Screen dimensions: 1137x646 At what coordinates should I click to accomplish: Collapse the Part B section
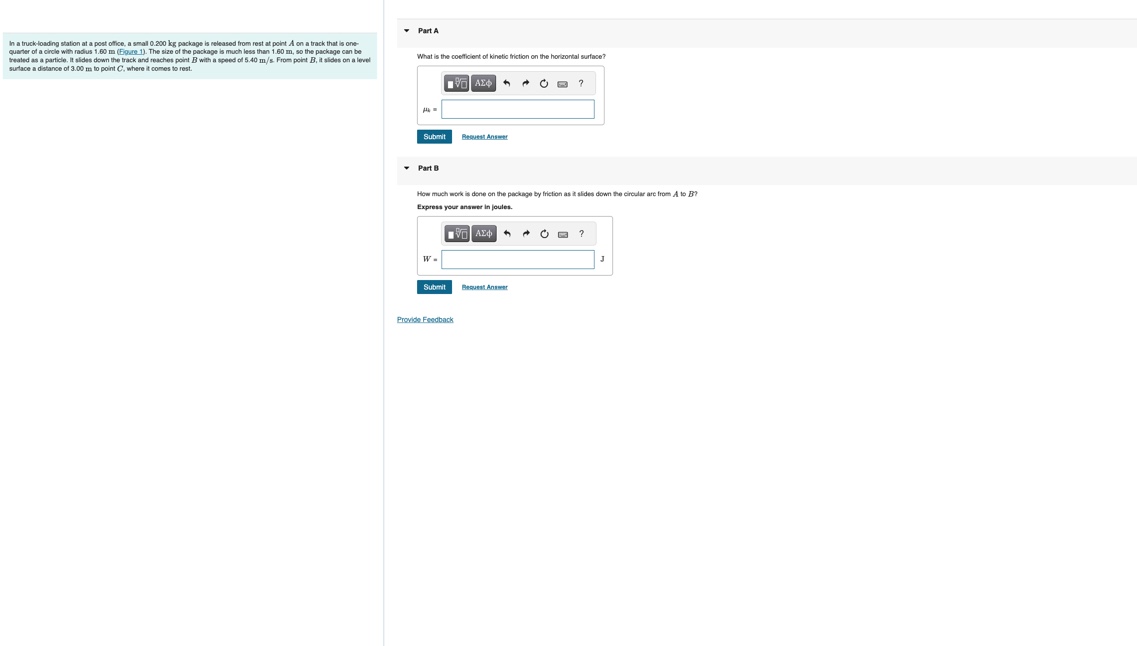pos(407,167)
